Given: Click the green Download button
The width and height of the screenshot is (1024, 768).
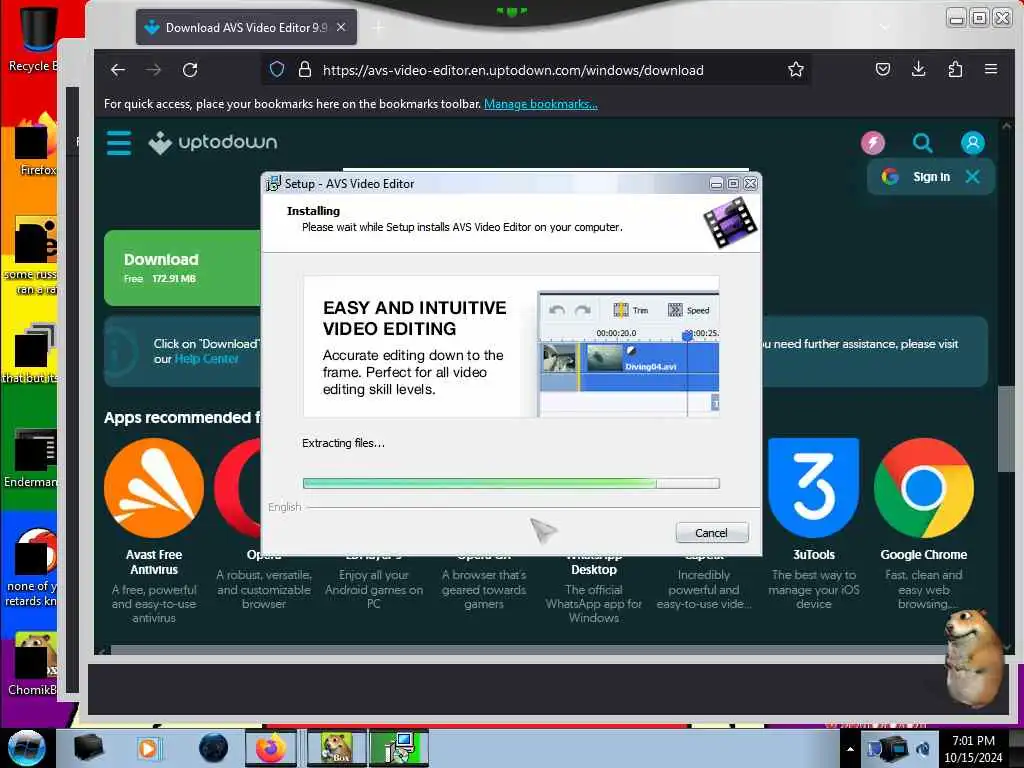Looking at the screenshot, I should click(x=182, y=268).
